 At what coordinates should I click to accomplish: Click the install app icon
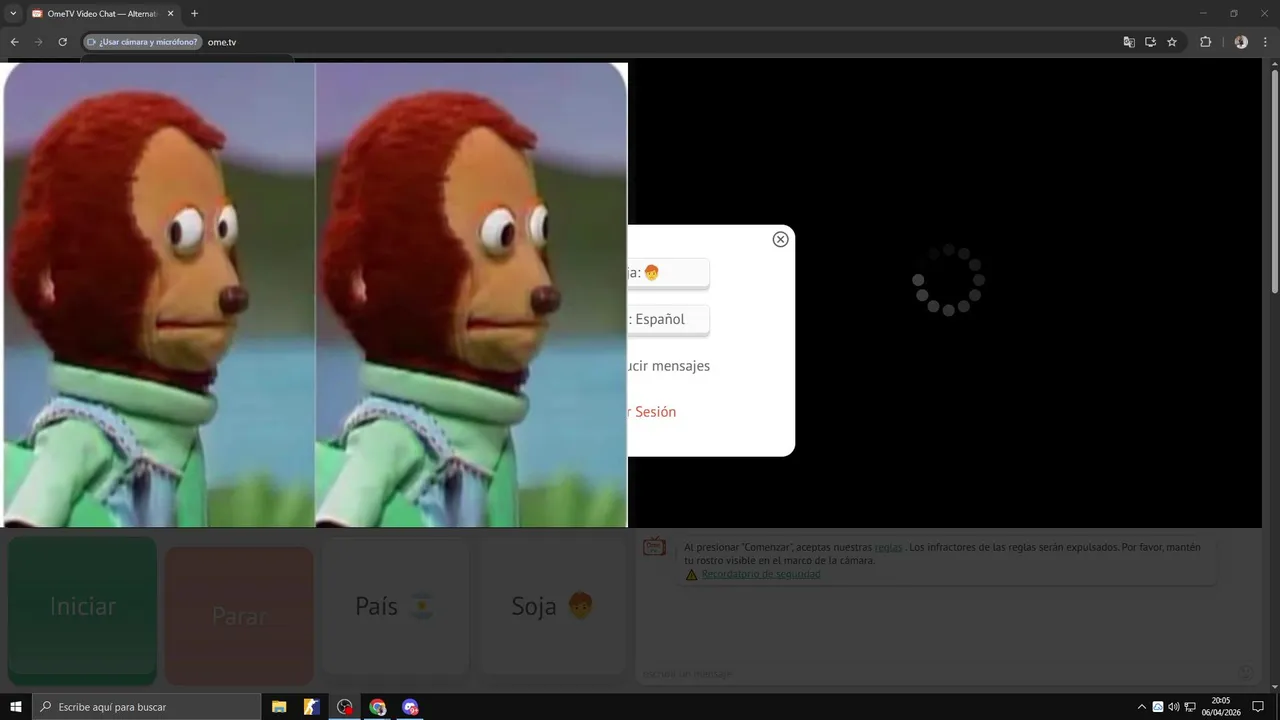(x=1150, y=42)
